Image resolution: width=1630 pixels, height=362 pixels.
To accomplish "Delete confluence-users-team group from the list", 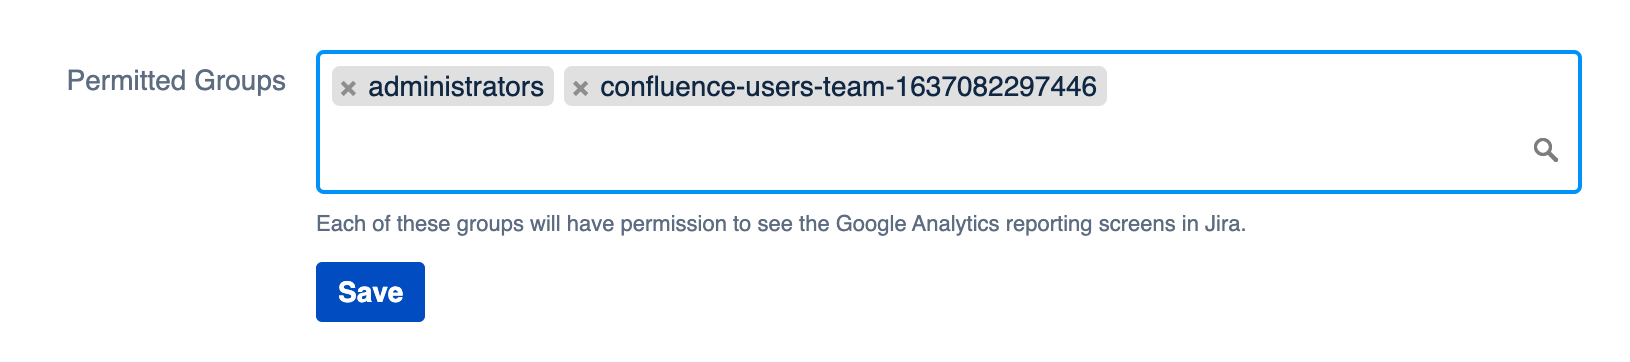I will tap(580, 88).
